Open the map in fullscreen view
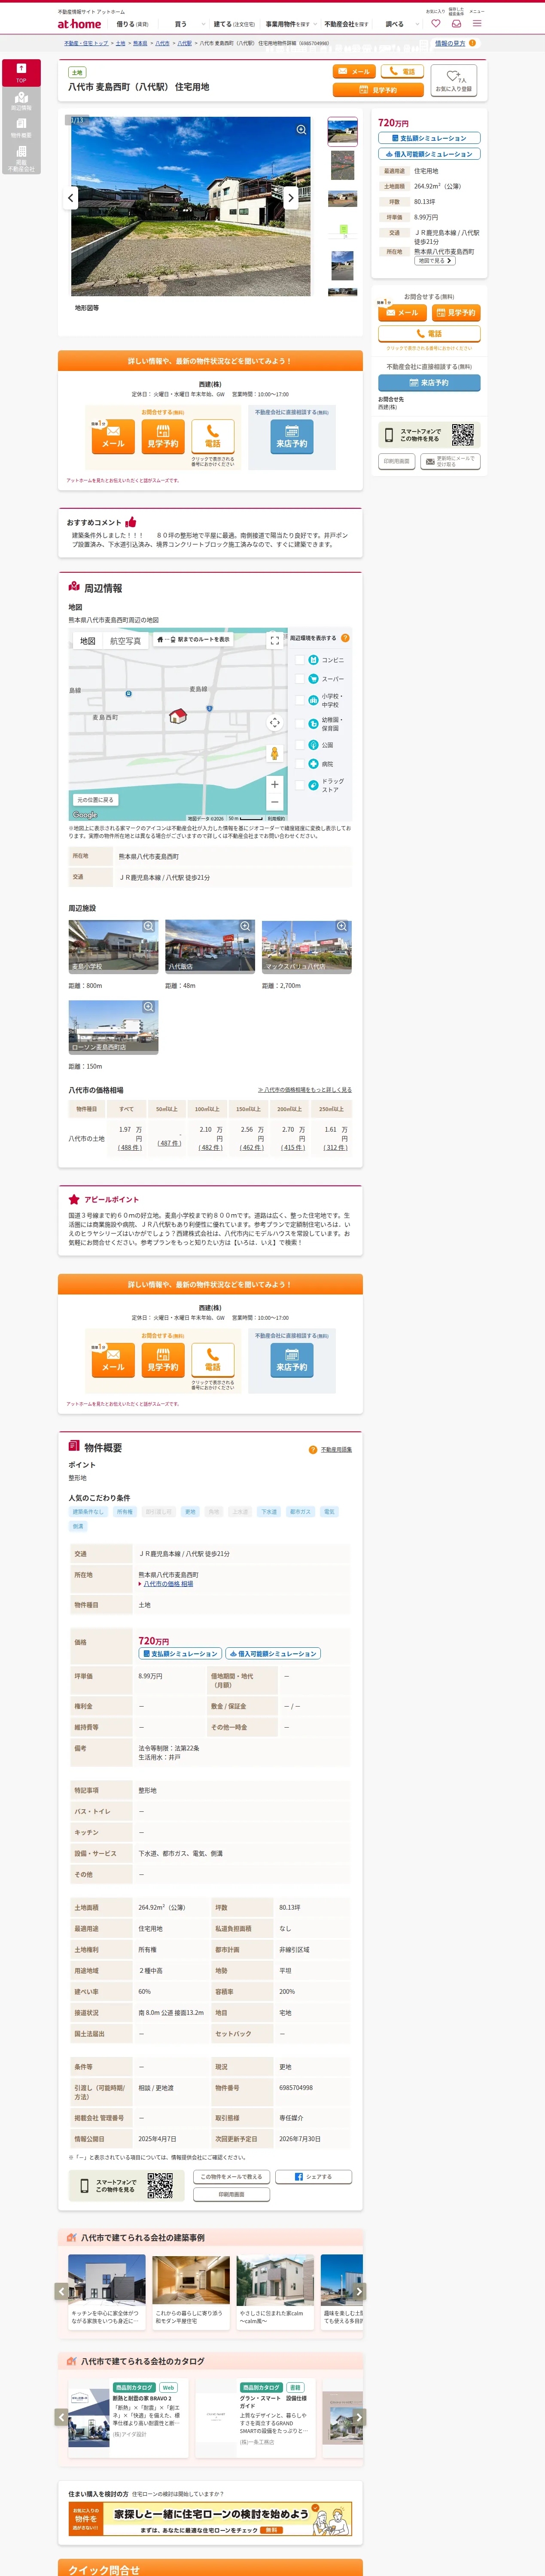 pyautogui.click(x=275, y=641)
